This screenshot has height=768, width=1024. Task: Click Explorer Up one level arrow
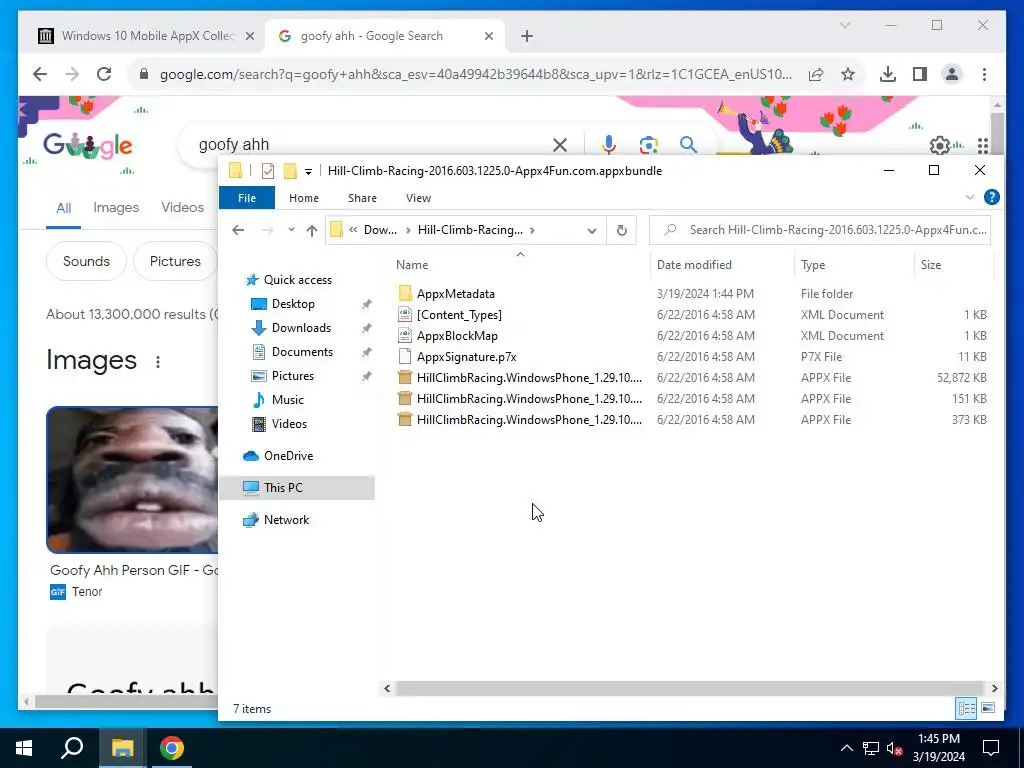[x=312, y=230]
